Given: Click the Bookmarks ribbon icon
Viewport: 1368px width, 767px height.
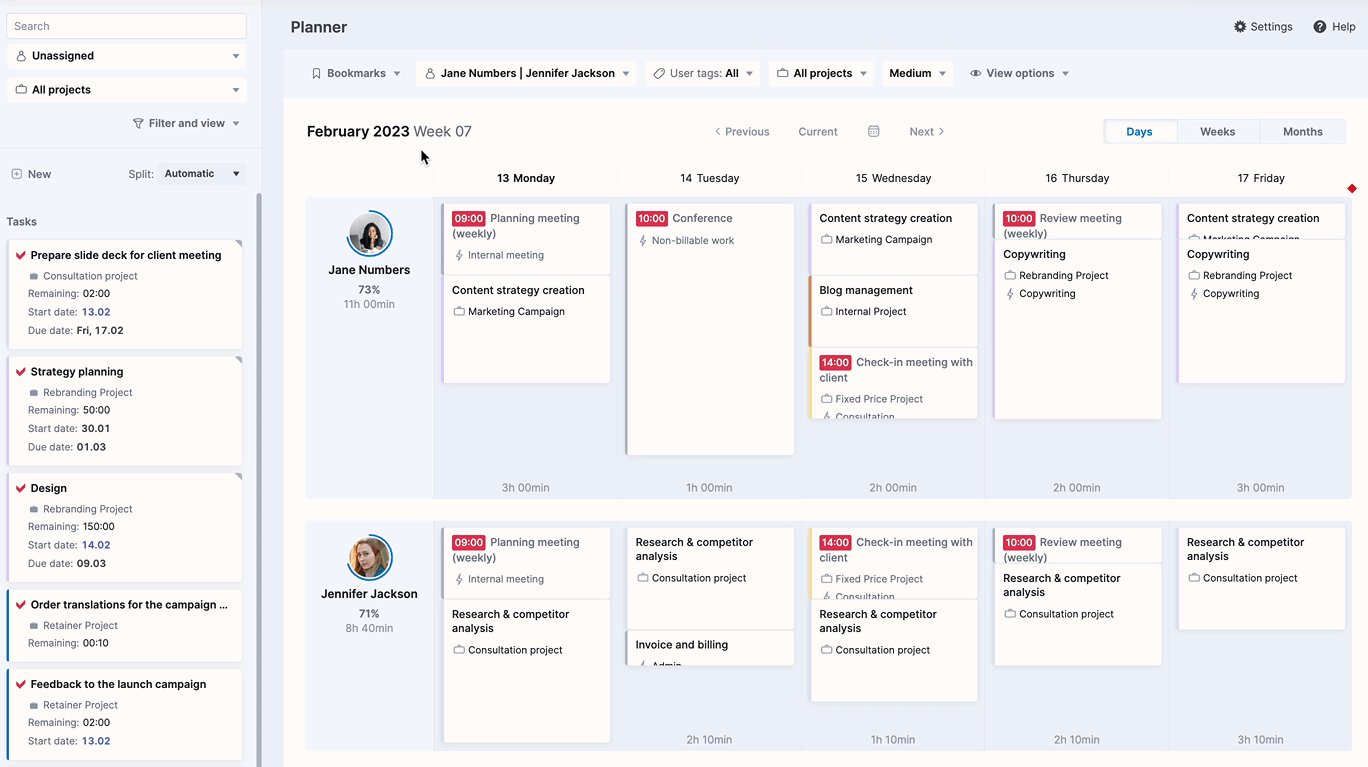Looking at the screenshot, I should pyautogui.click(x=317, y=73).
